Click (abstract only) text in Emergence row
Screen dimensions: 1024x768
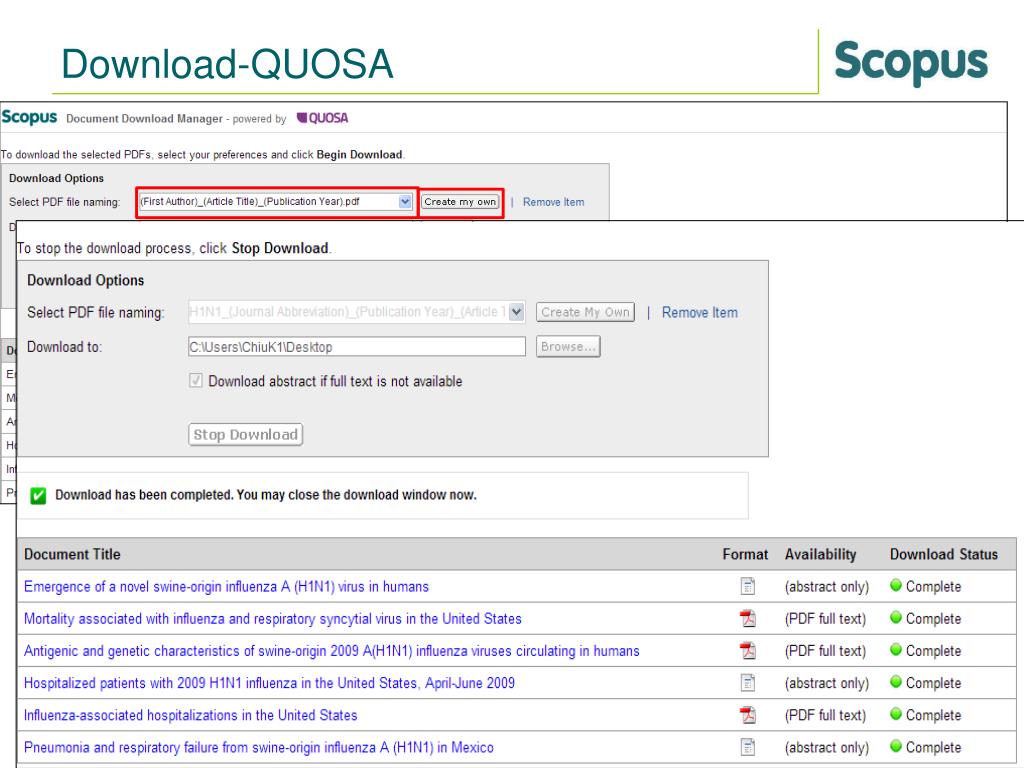click(827, 586)
